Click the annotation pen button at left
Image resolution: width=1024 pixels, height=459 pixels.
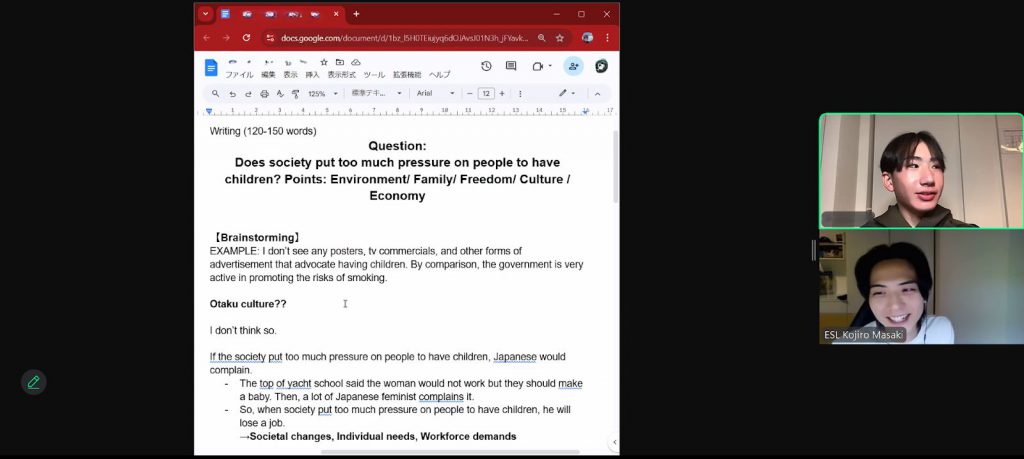[33, 382]
